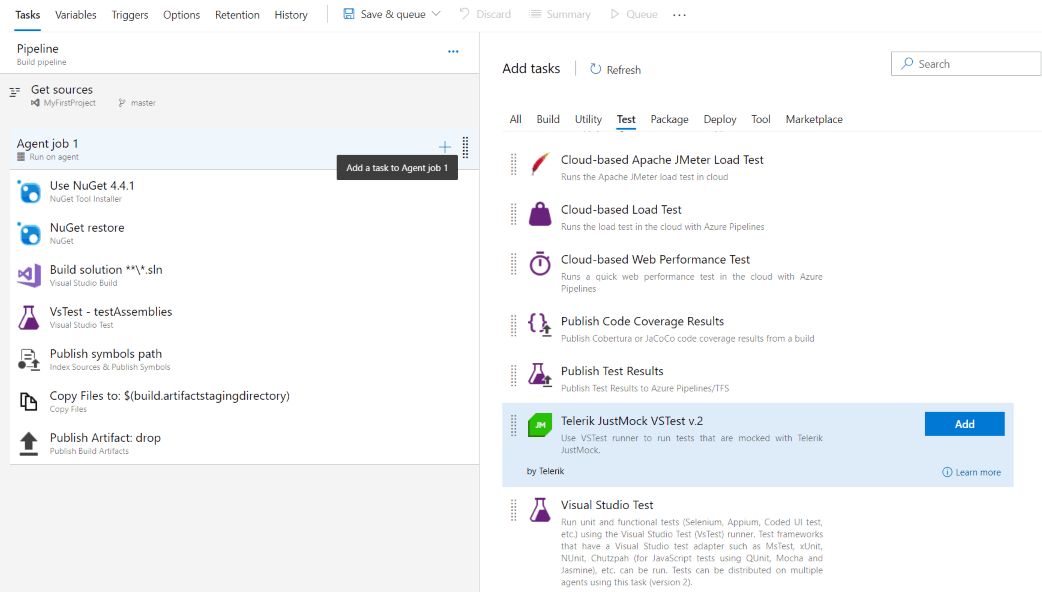
Task: Open the Pipeline ellipsis menu
Action: [453, 51]
